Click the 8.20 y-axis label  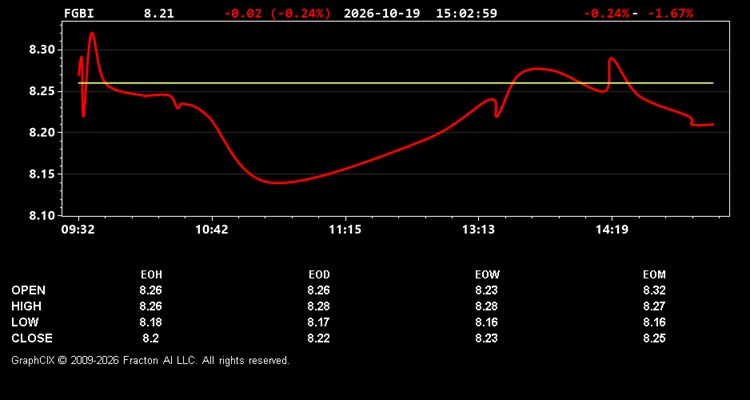[x=43, y=133]
